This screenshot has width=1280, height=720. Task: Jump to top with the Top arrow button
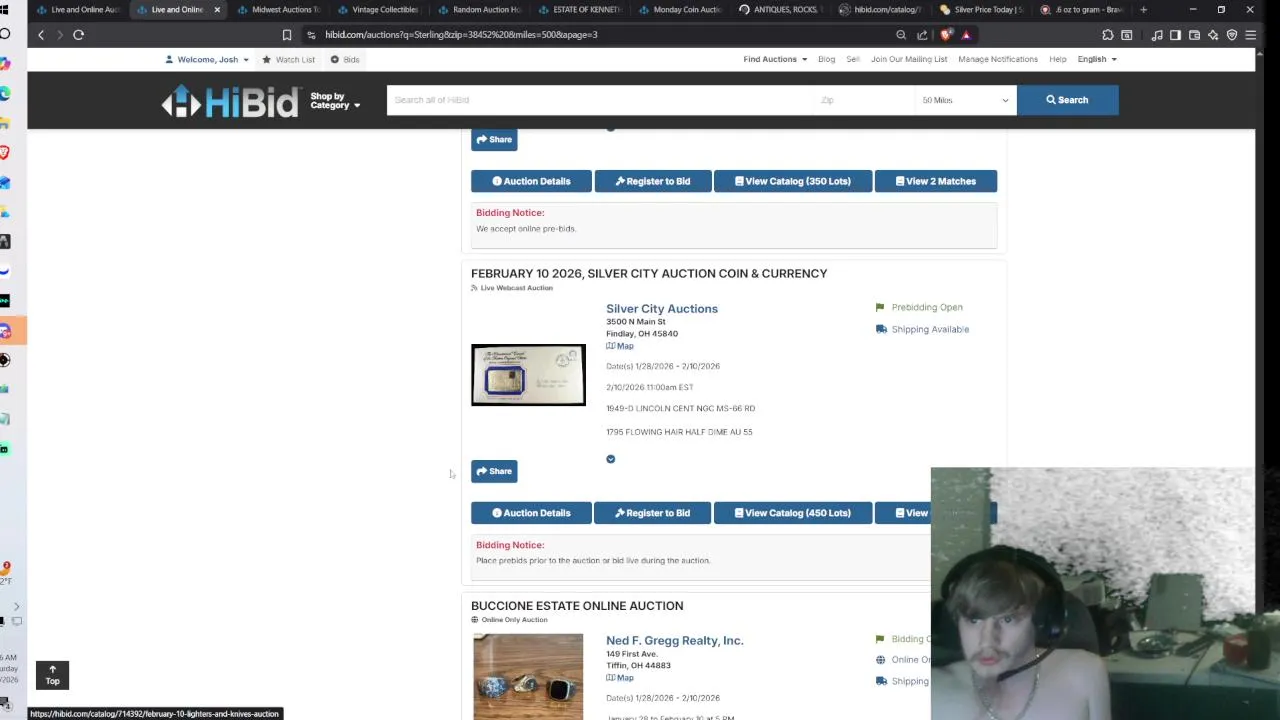tap(52, 675)
